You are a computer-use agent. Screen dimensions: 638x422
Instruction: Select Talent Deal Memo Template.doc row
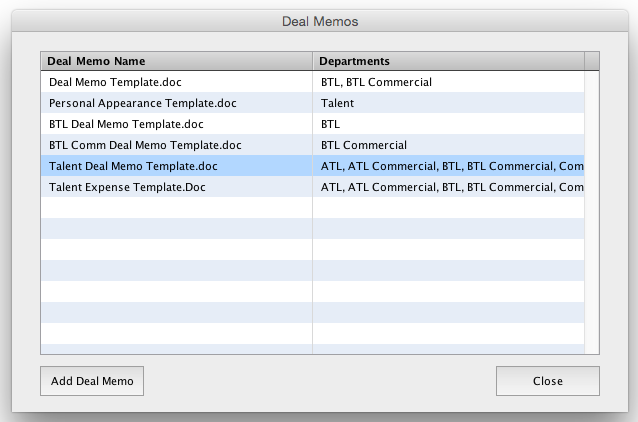[x=312, y=166]
